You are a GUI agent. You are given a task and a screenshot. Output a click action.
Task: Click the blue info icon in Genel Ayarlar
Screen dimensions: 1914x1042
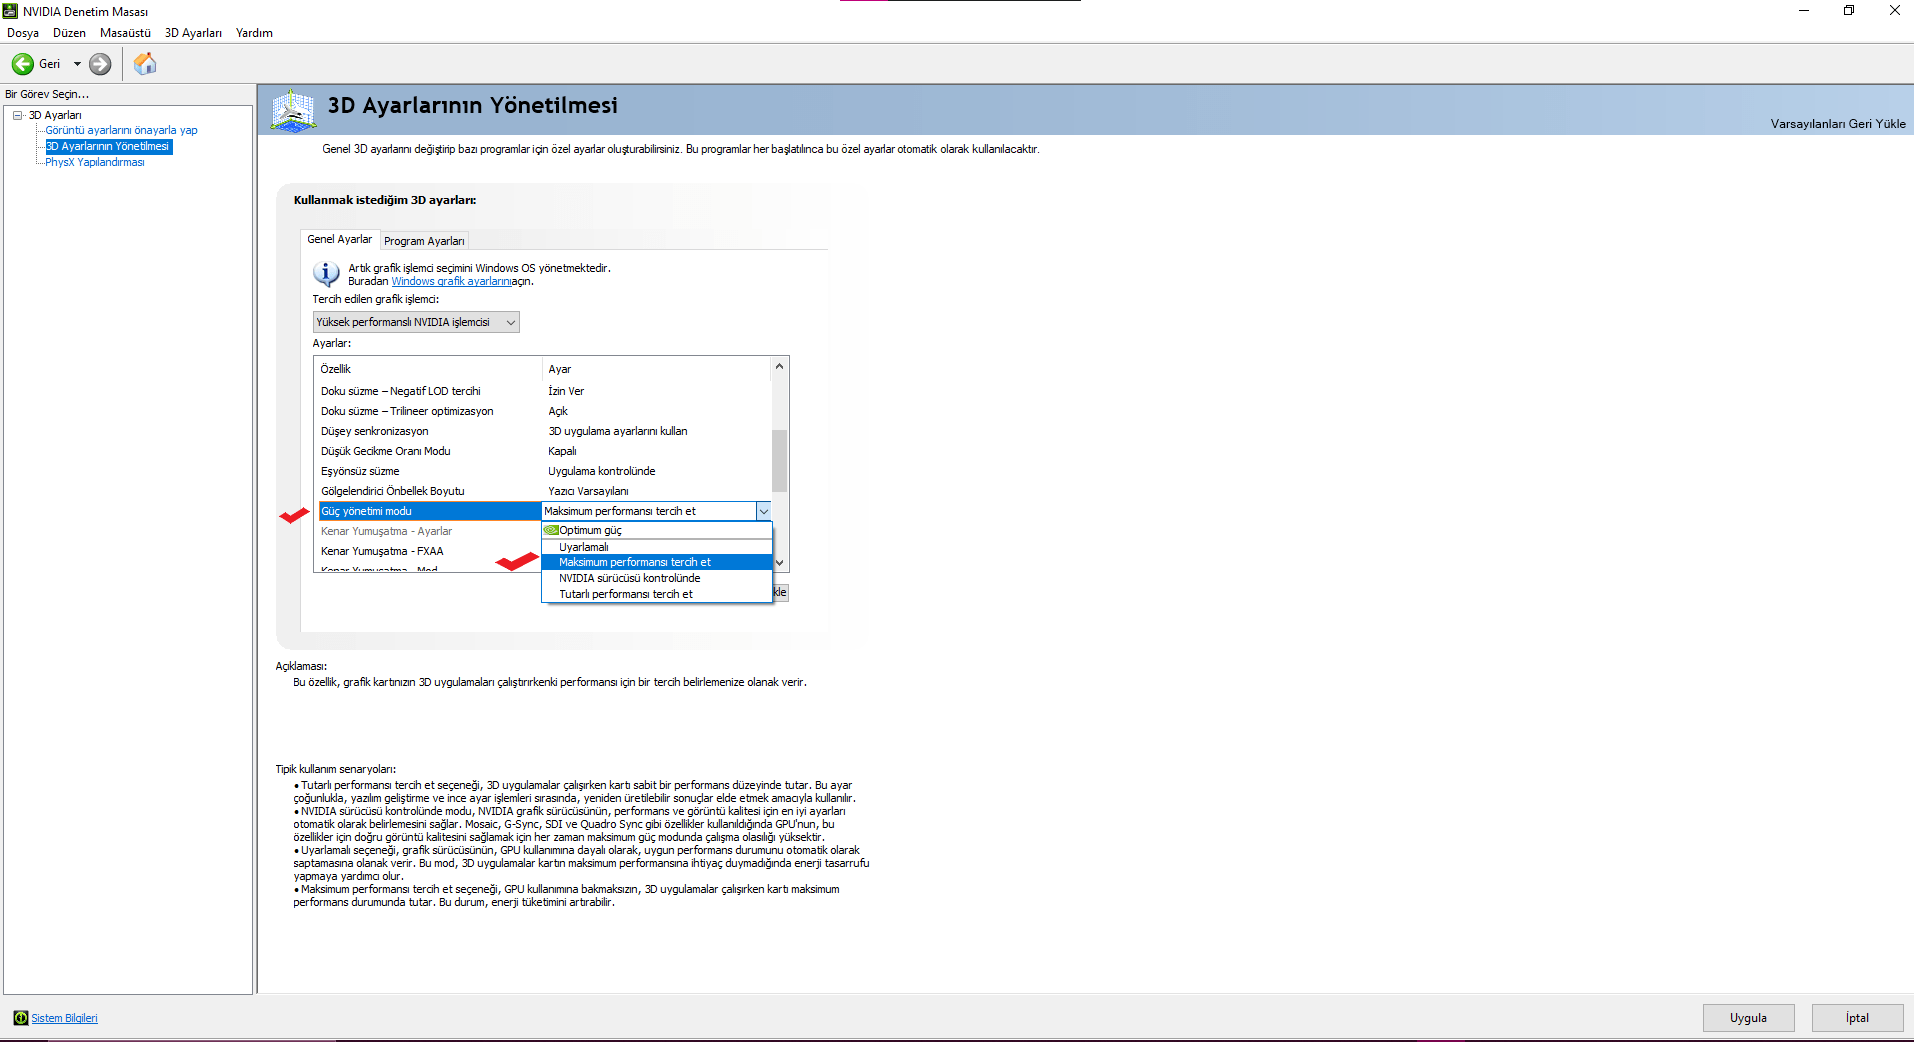coord(326,273)
